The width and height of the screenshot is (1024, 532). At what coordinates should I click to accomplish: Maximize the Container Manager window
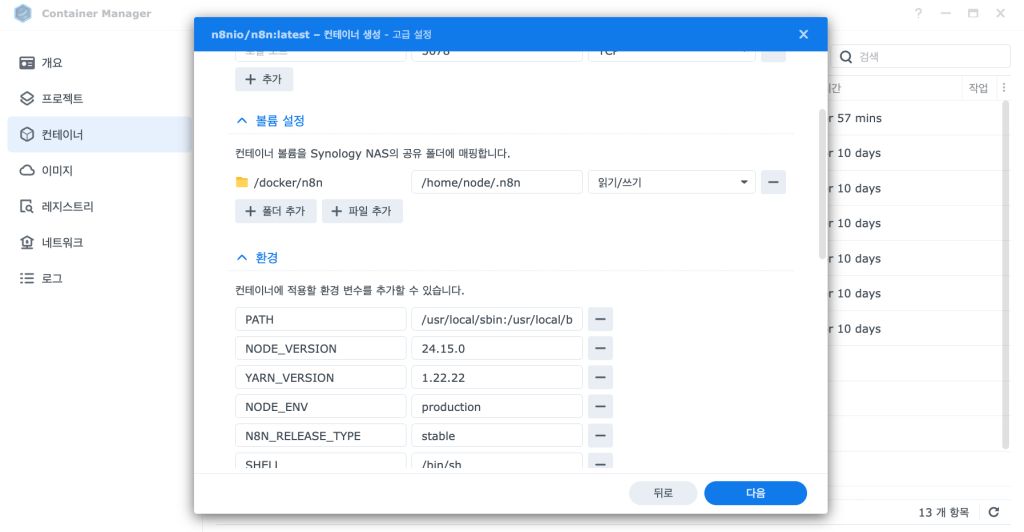(973, 13)
